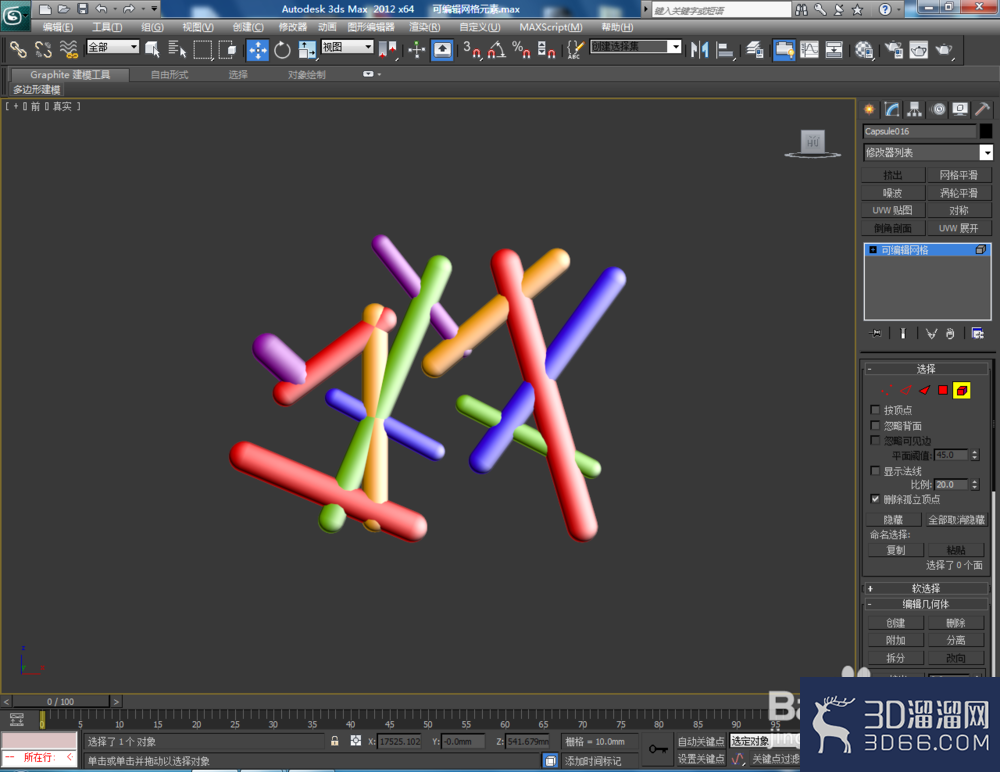Expand 可编辑网格 in modifier stack
Image resolution: width=1000 pixels, height=772 pixels.
pos(872,249)
